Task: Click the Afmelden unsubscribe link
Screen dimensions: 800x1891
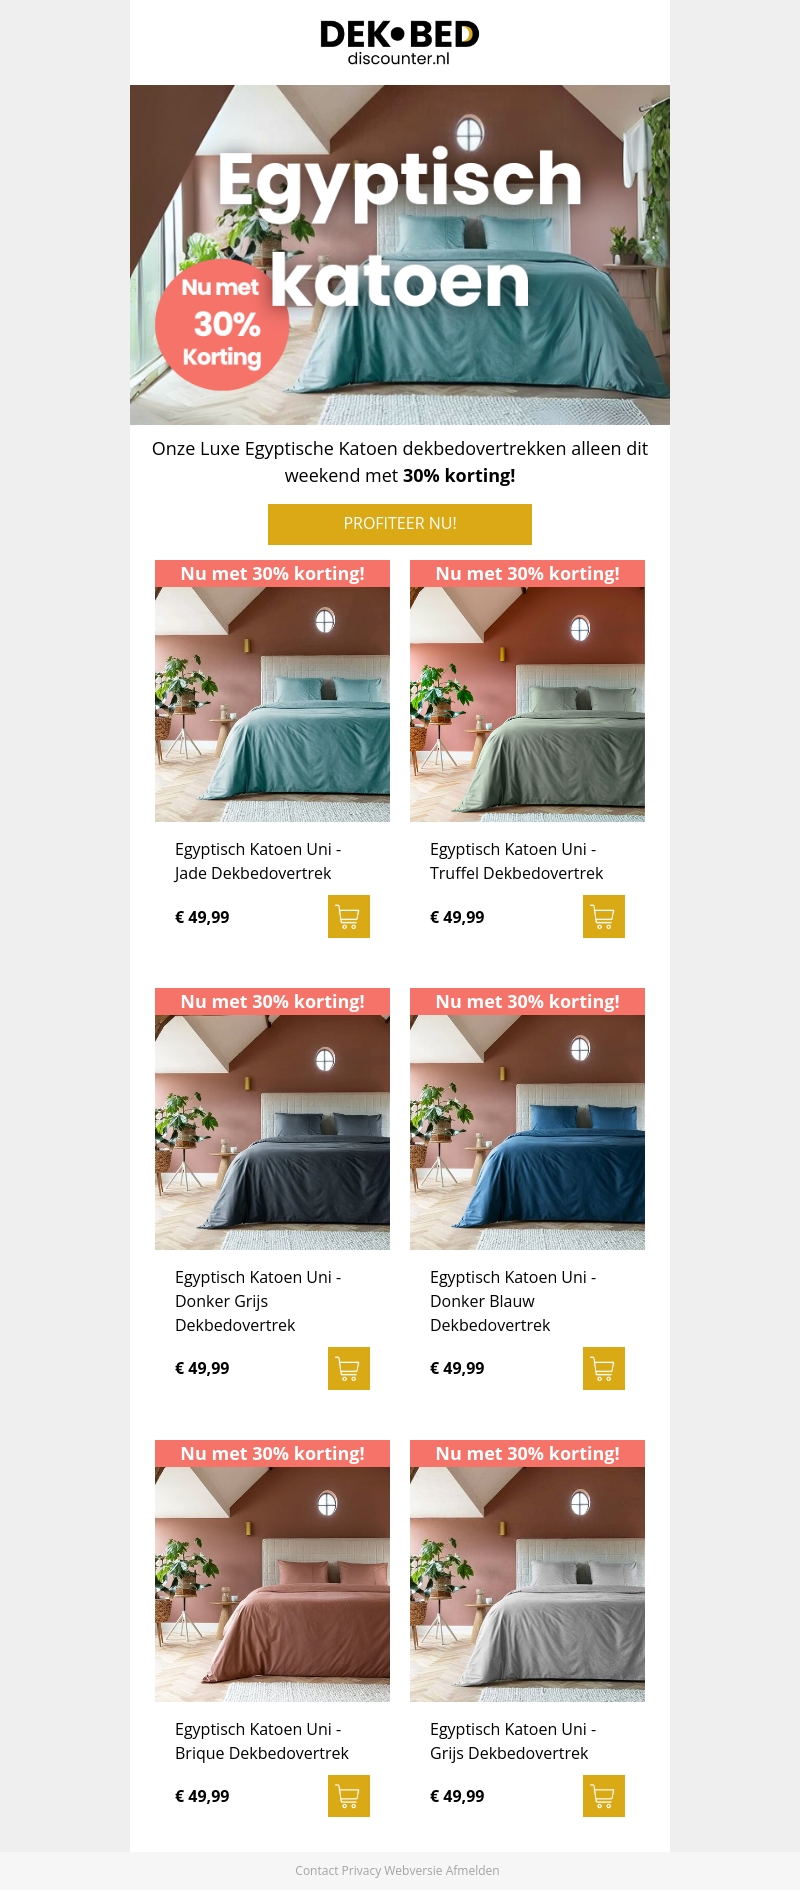Action: pos(472,1870)
